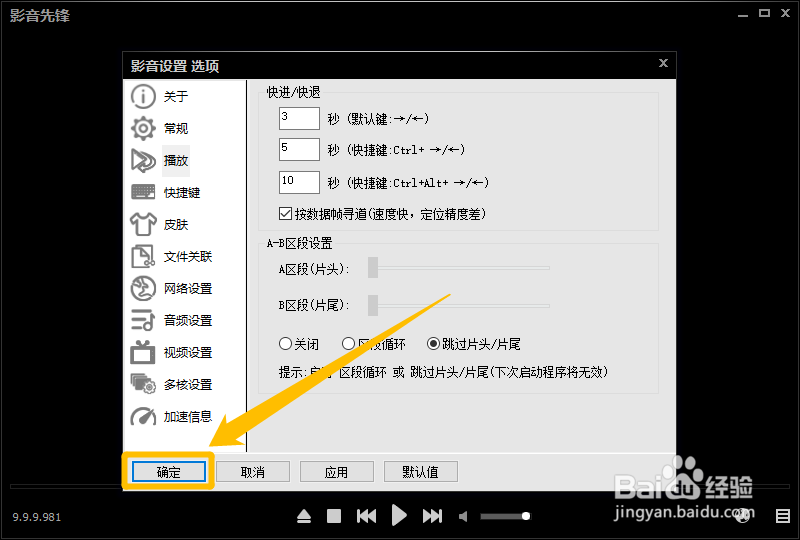Click the 文件关联 document icon
This screenshot has width=800, height=540.
pyautogui.click(x=143, y=256)
